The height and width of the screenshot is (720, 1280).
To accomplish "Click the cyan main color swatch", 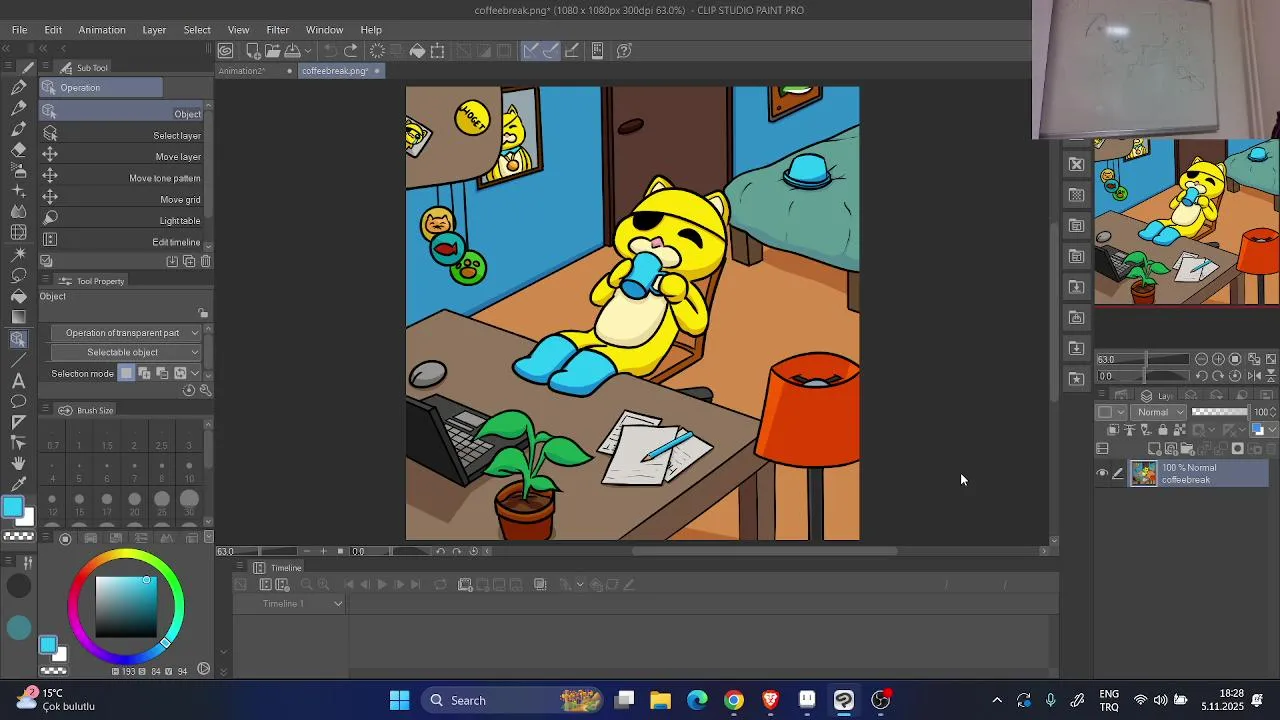I will (x=12, y=508).
